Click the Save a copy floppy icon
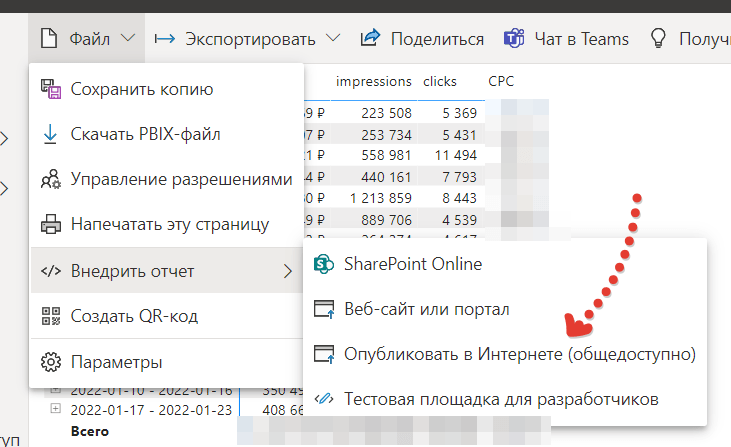The height and width of the screenshot is (447, 731). click(49, 90)
